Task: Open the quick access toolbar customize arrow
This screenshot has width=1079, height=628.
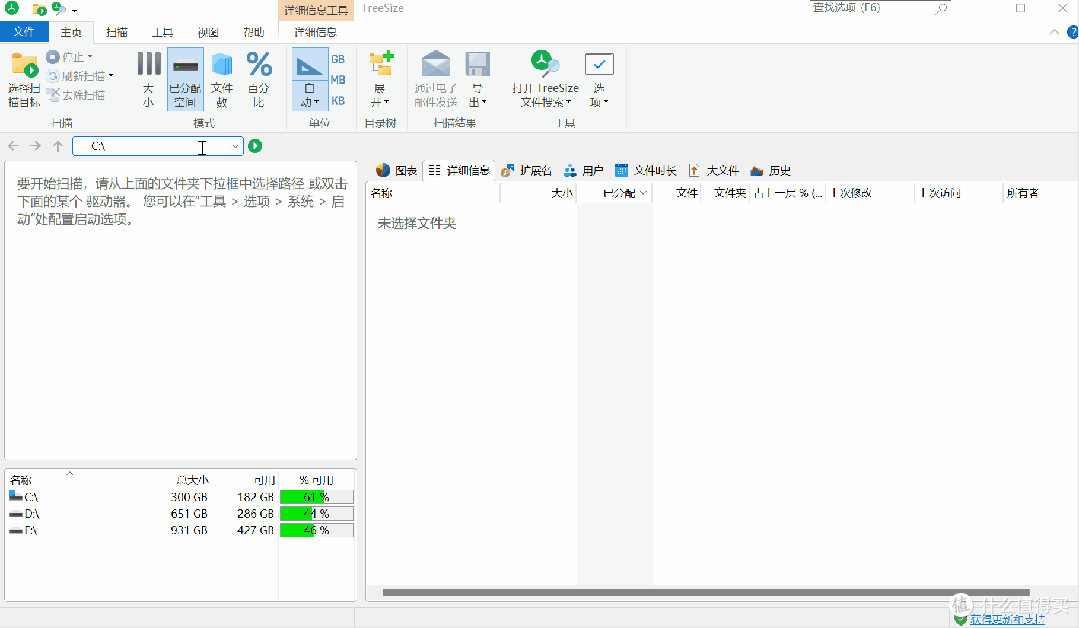Action: click(74, 10)
